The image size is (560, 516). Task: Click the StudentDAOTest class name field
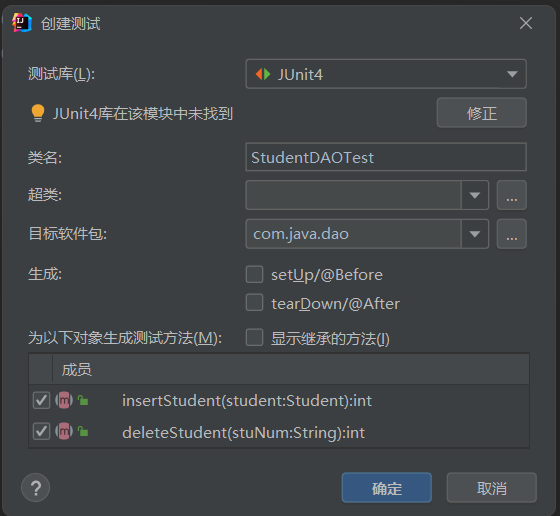click(386, 157)
